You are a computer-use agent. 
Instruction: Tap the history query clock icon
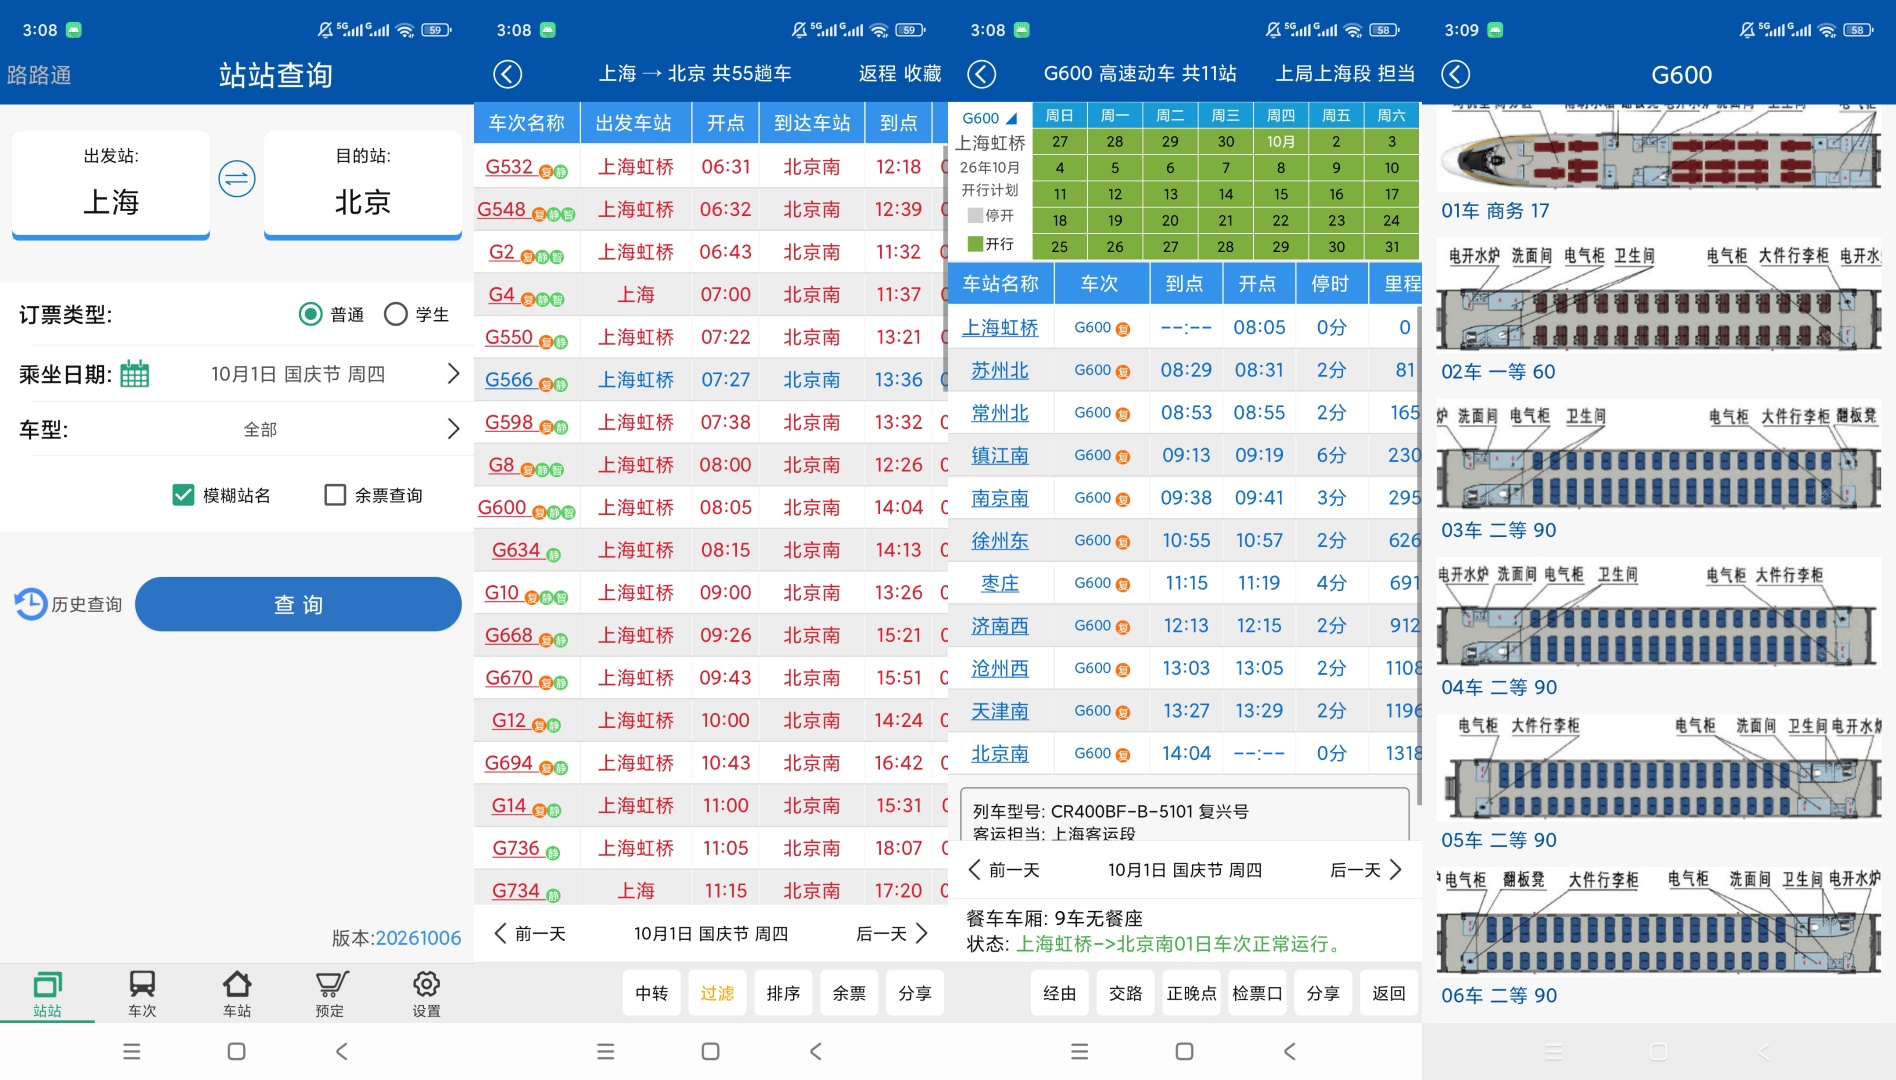tap(30, 604)
